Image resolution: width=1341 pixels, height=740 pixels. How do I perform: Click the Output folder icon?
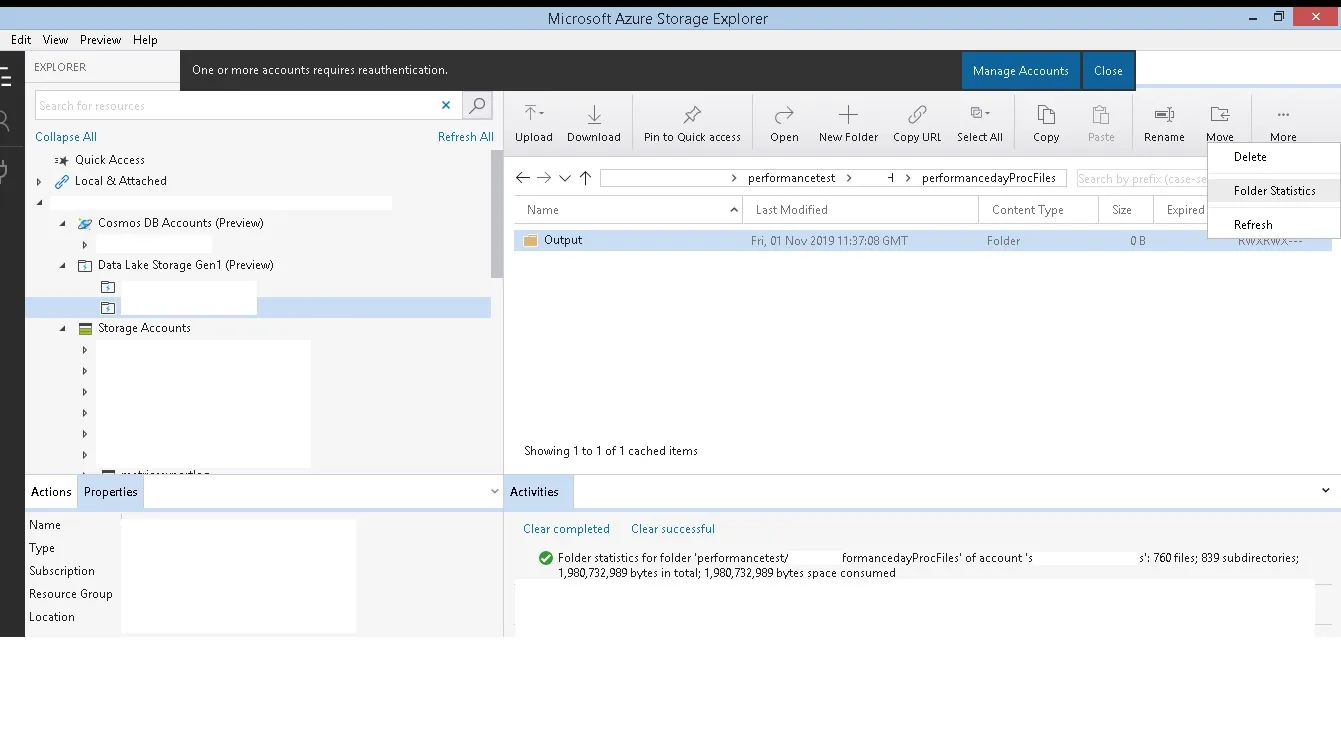(x=531, y=240)
